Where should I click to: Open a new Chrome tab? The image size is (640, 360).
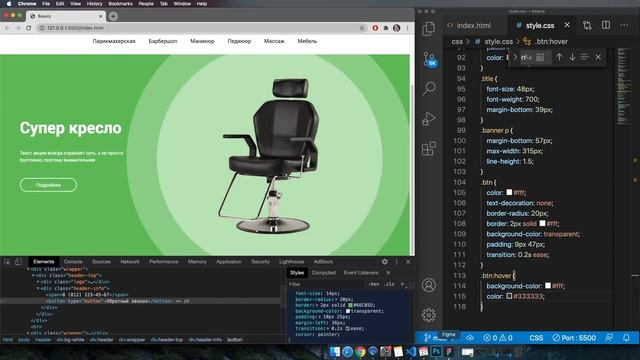point(113,16)
